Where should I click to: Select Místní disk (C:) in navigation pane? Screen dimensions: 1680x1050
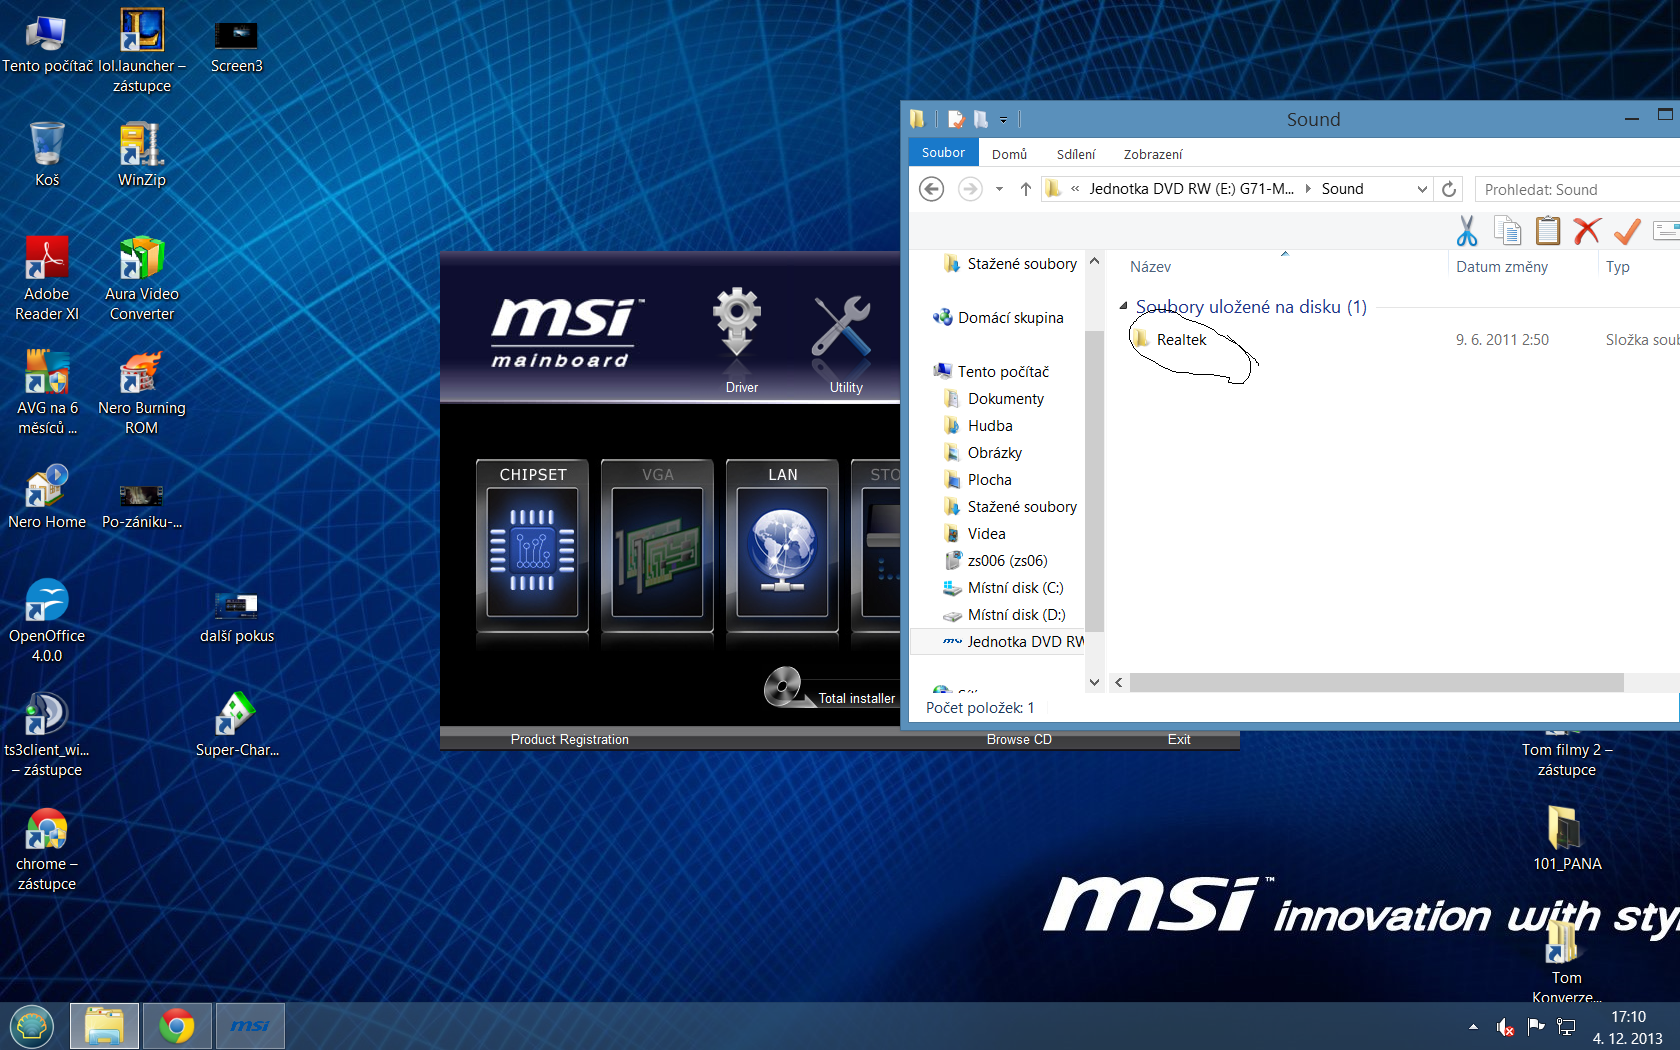[1015, 588]
